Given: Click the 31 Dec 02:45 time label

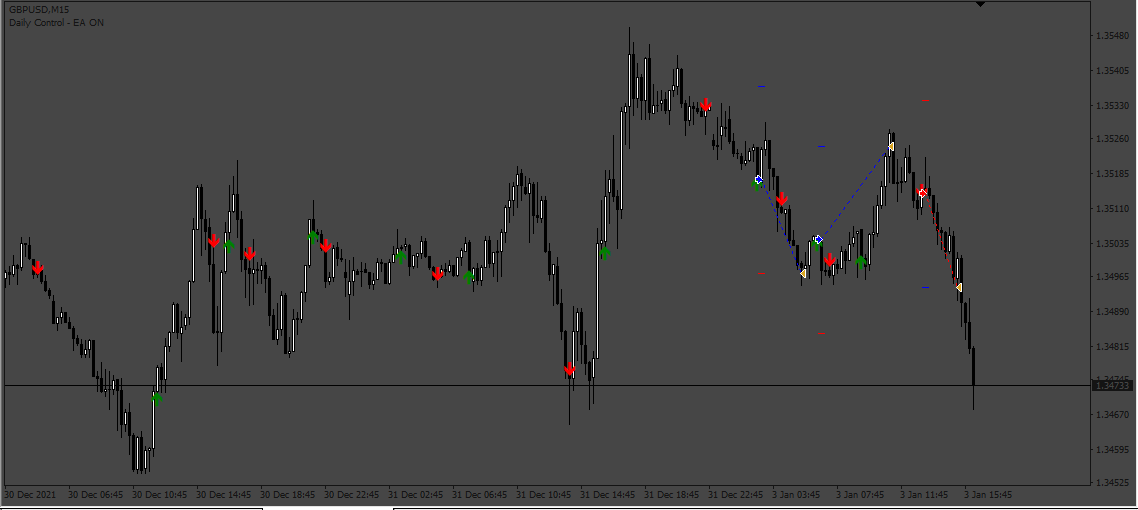Looking at the screenshot, I should [x=415, y=495].
